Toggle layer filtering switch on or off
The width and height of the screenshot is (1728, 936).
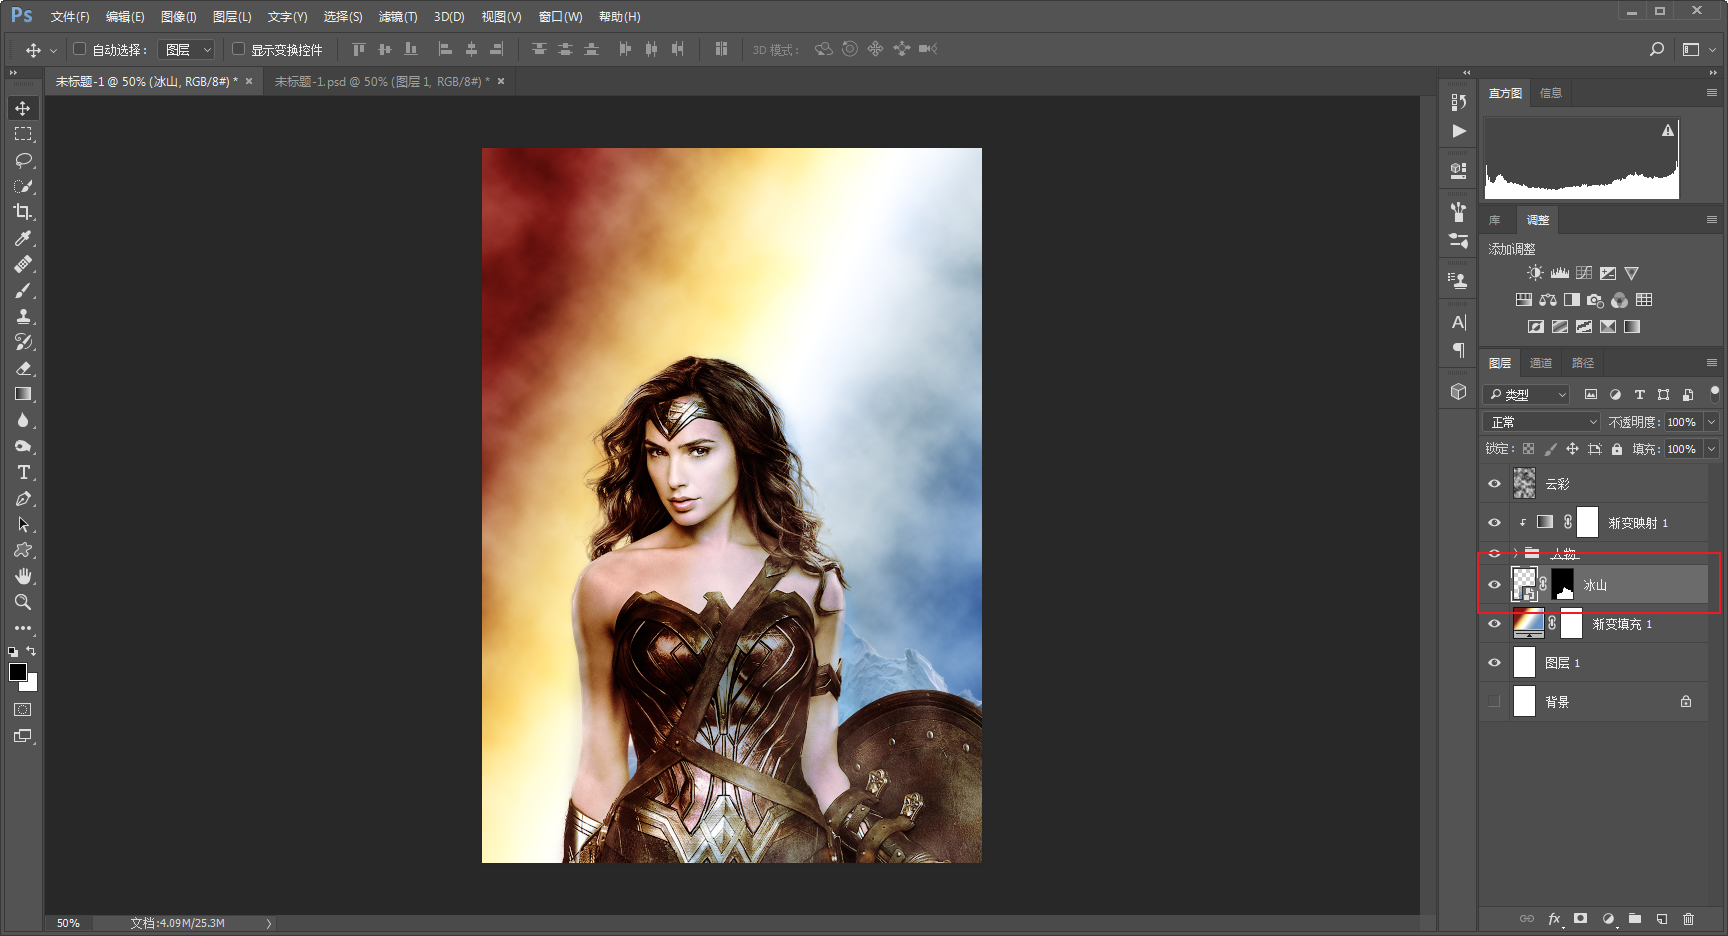click(1714, 393)
